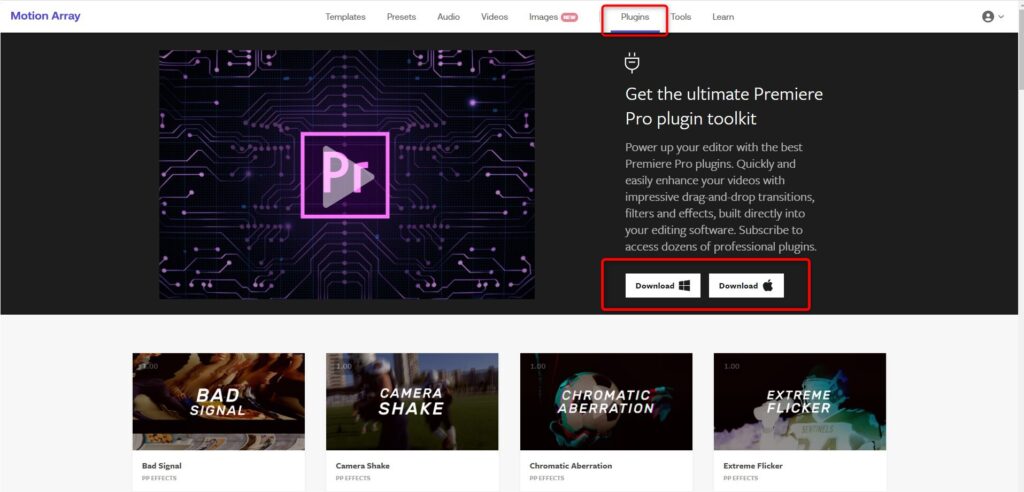Click the NEW badge beside Images
This screenshot has width=1024, height=492.
(569, 17)
